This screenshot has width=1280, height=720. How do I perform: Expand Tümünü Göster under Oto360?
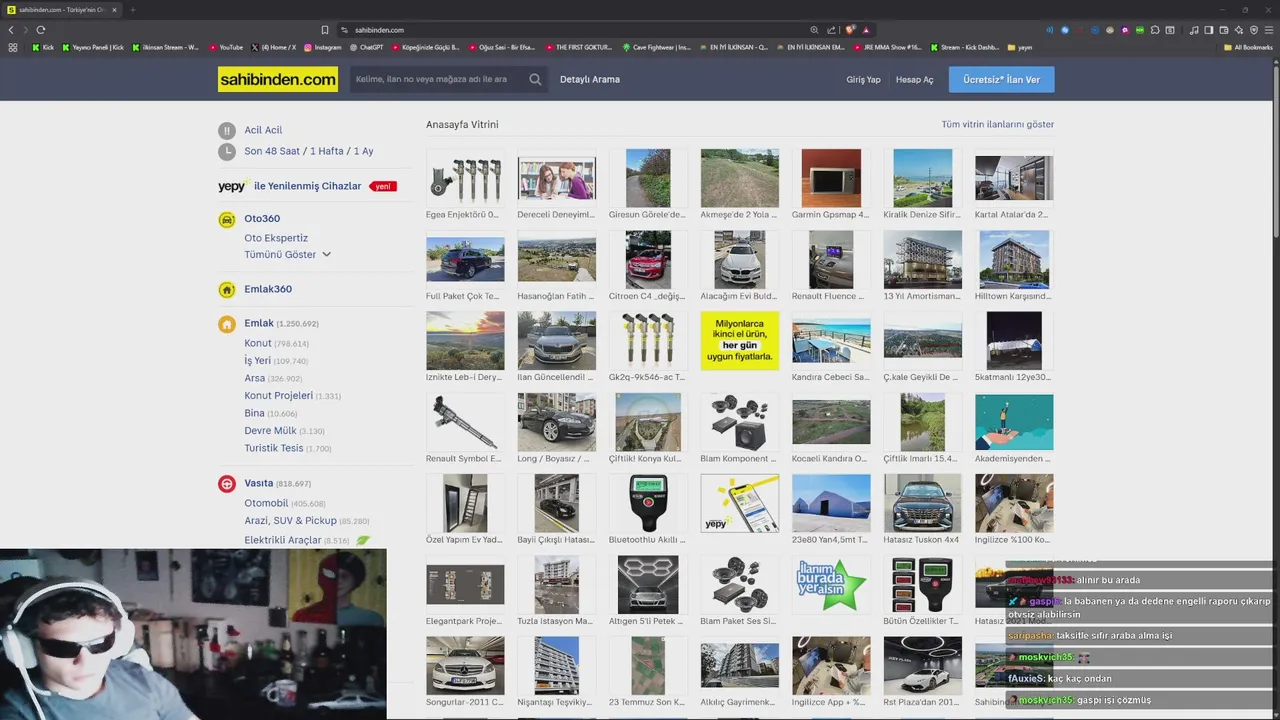point(288,255)
